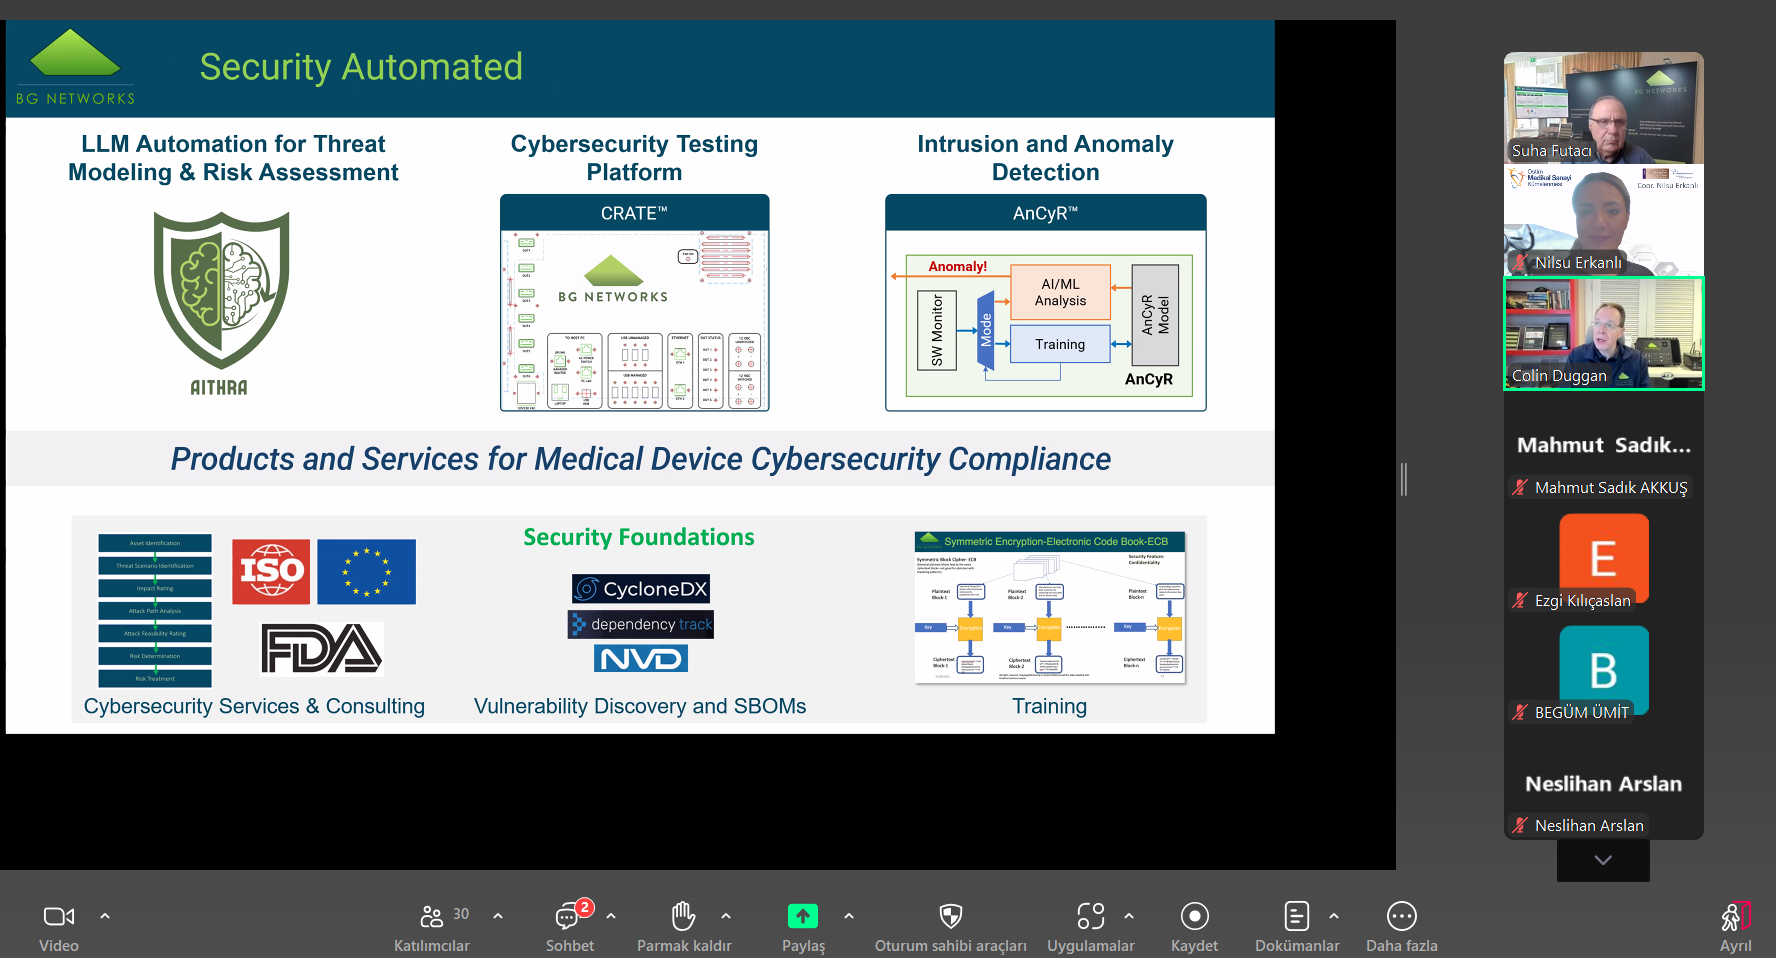Click the NVD logo

tap(641, 658)
